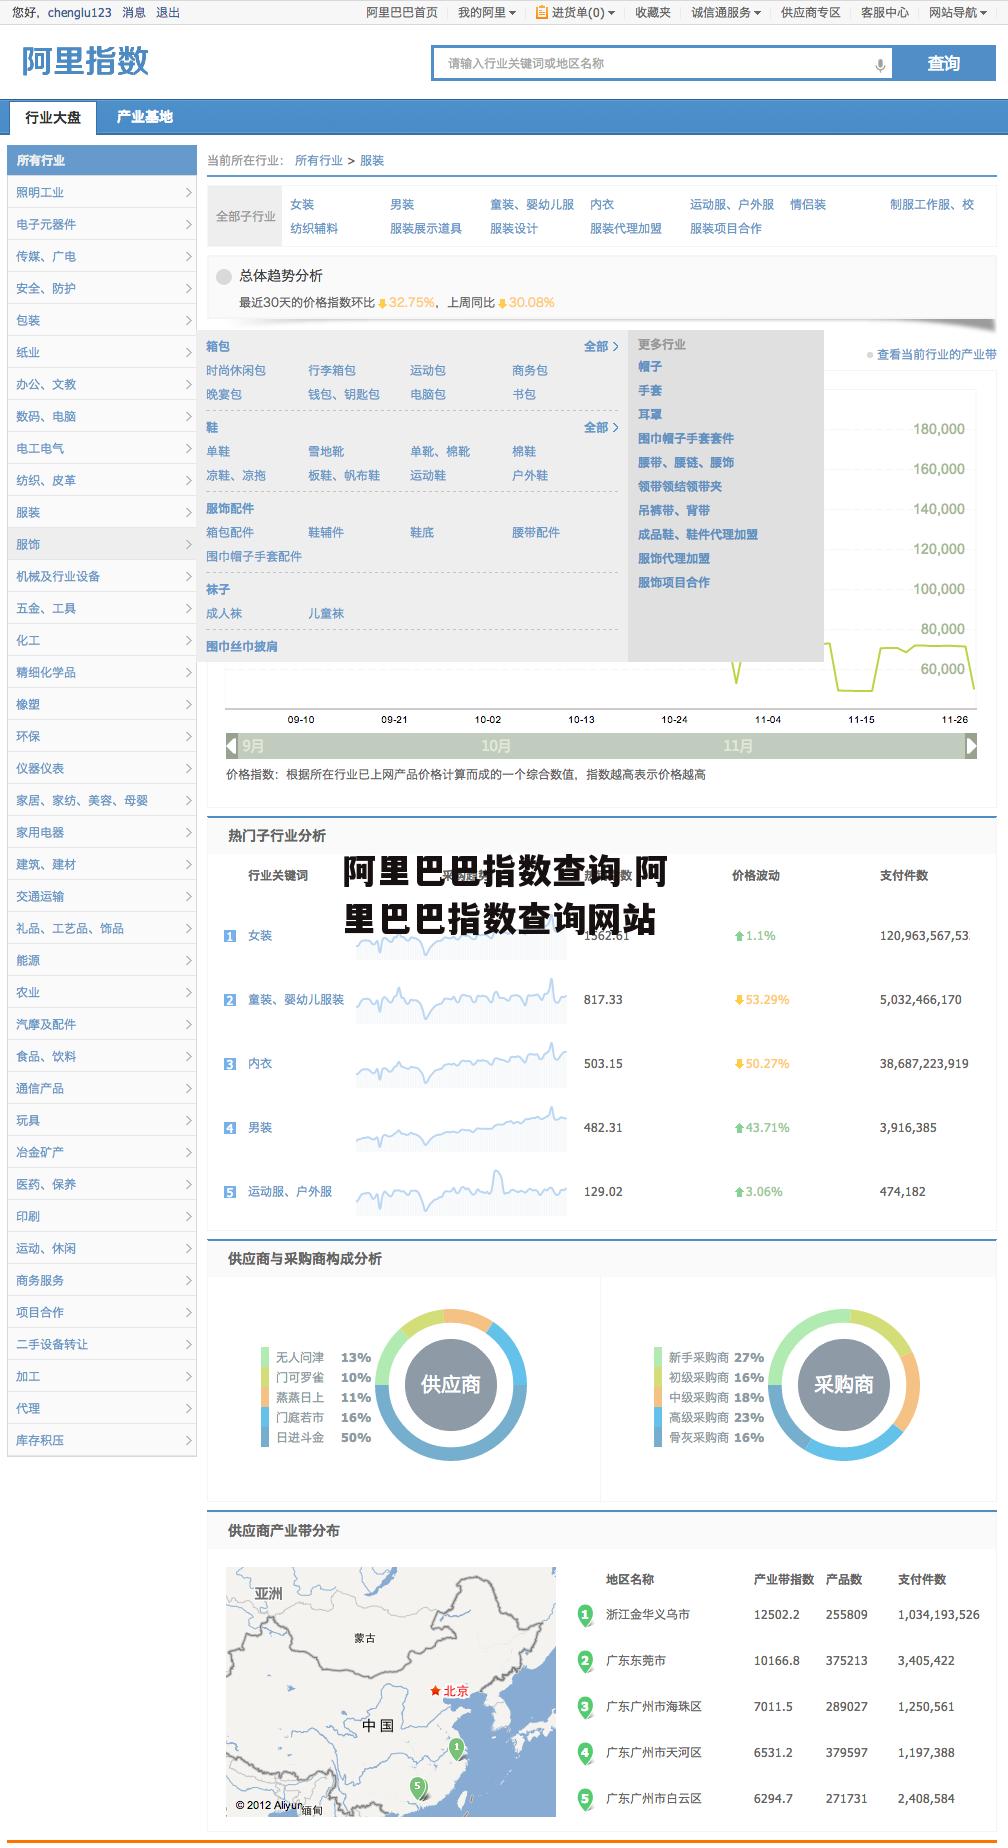Click green marker 3 beside 广东广州市海珠区
Image resolution: width=1008 pixels, height=1848 pixels.
[x=585, y=1707]
